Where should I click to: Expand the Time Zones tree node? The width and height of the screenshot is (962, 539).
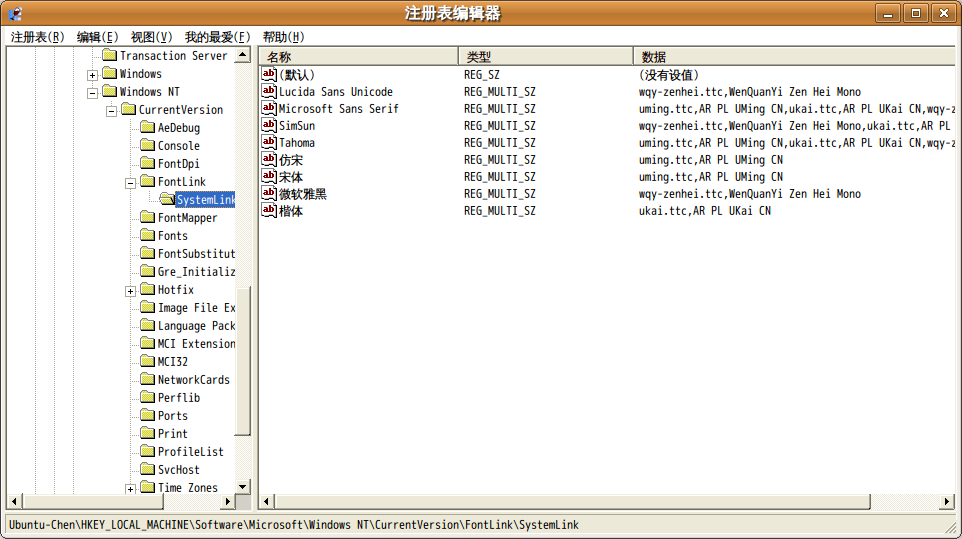point(130,489)
